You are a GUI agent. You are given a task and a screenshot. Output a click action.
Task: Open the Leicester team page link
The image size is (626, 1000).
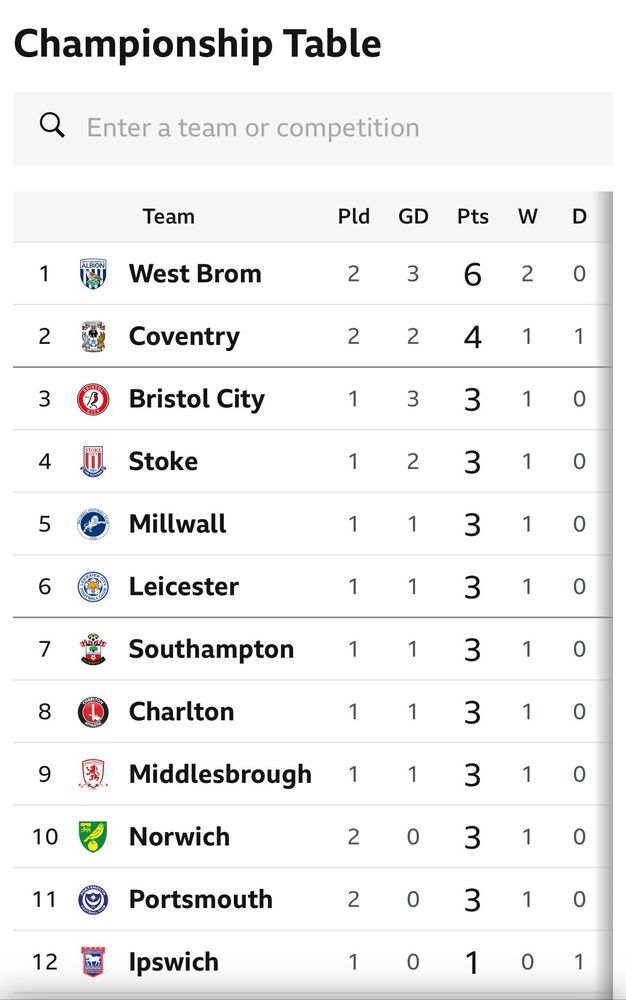[x=184, y=586]
